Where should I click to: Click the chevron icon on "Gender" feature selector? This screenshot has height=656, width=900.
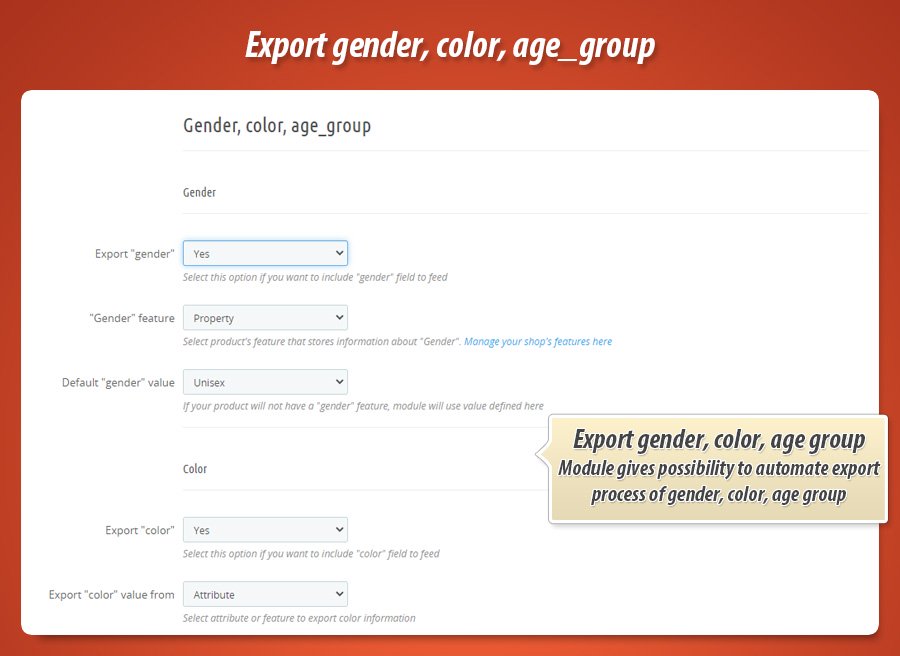(340, 317)
